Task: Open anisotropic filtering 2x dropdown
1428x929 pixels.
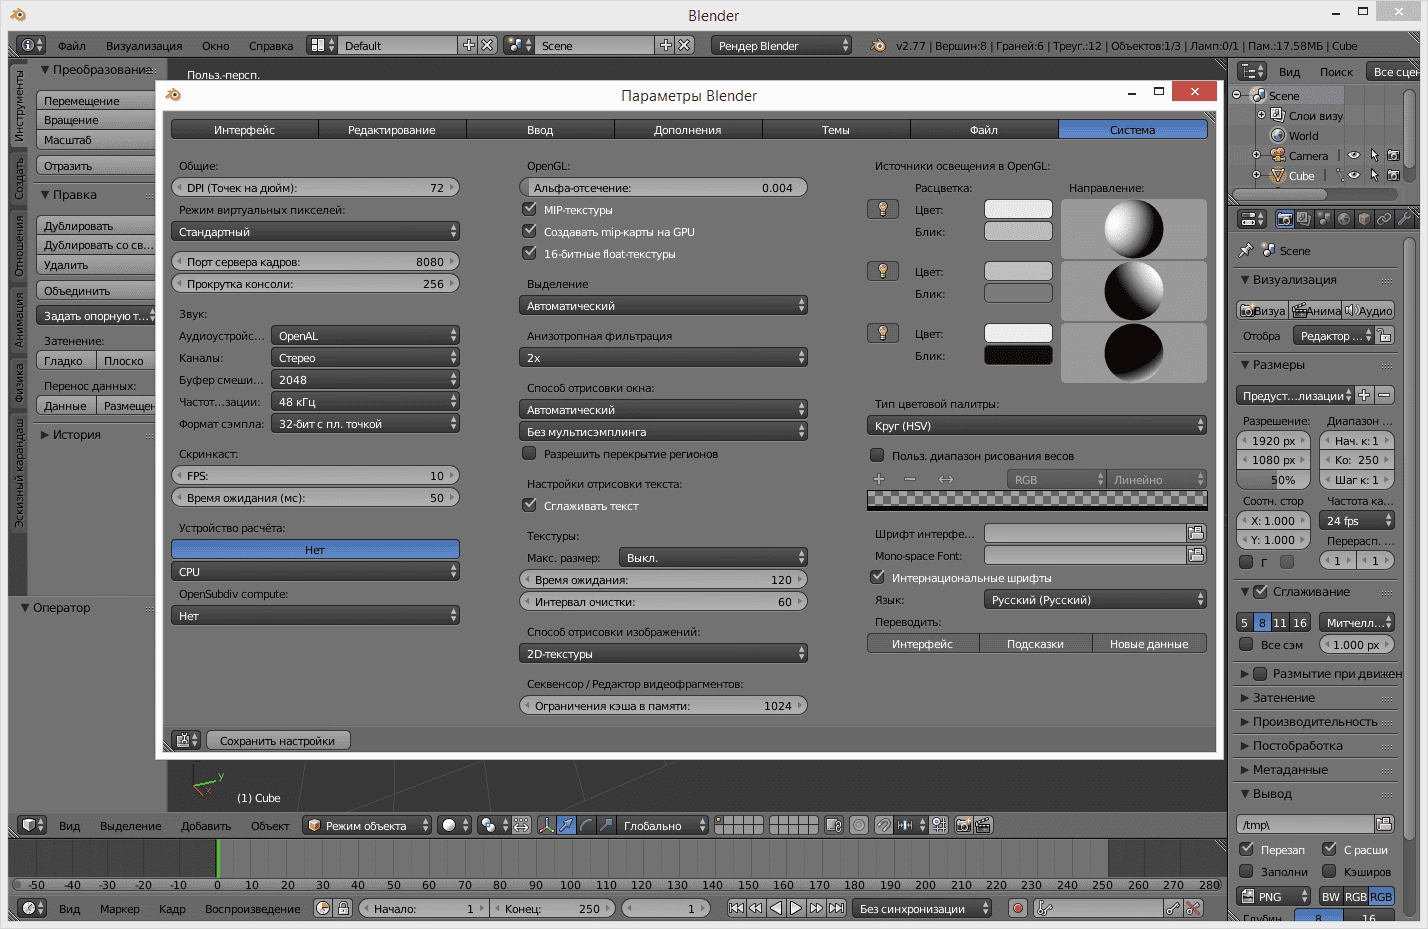Action: 663,357
